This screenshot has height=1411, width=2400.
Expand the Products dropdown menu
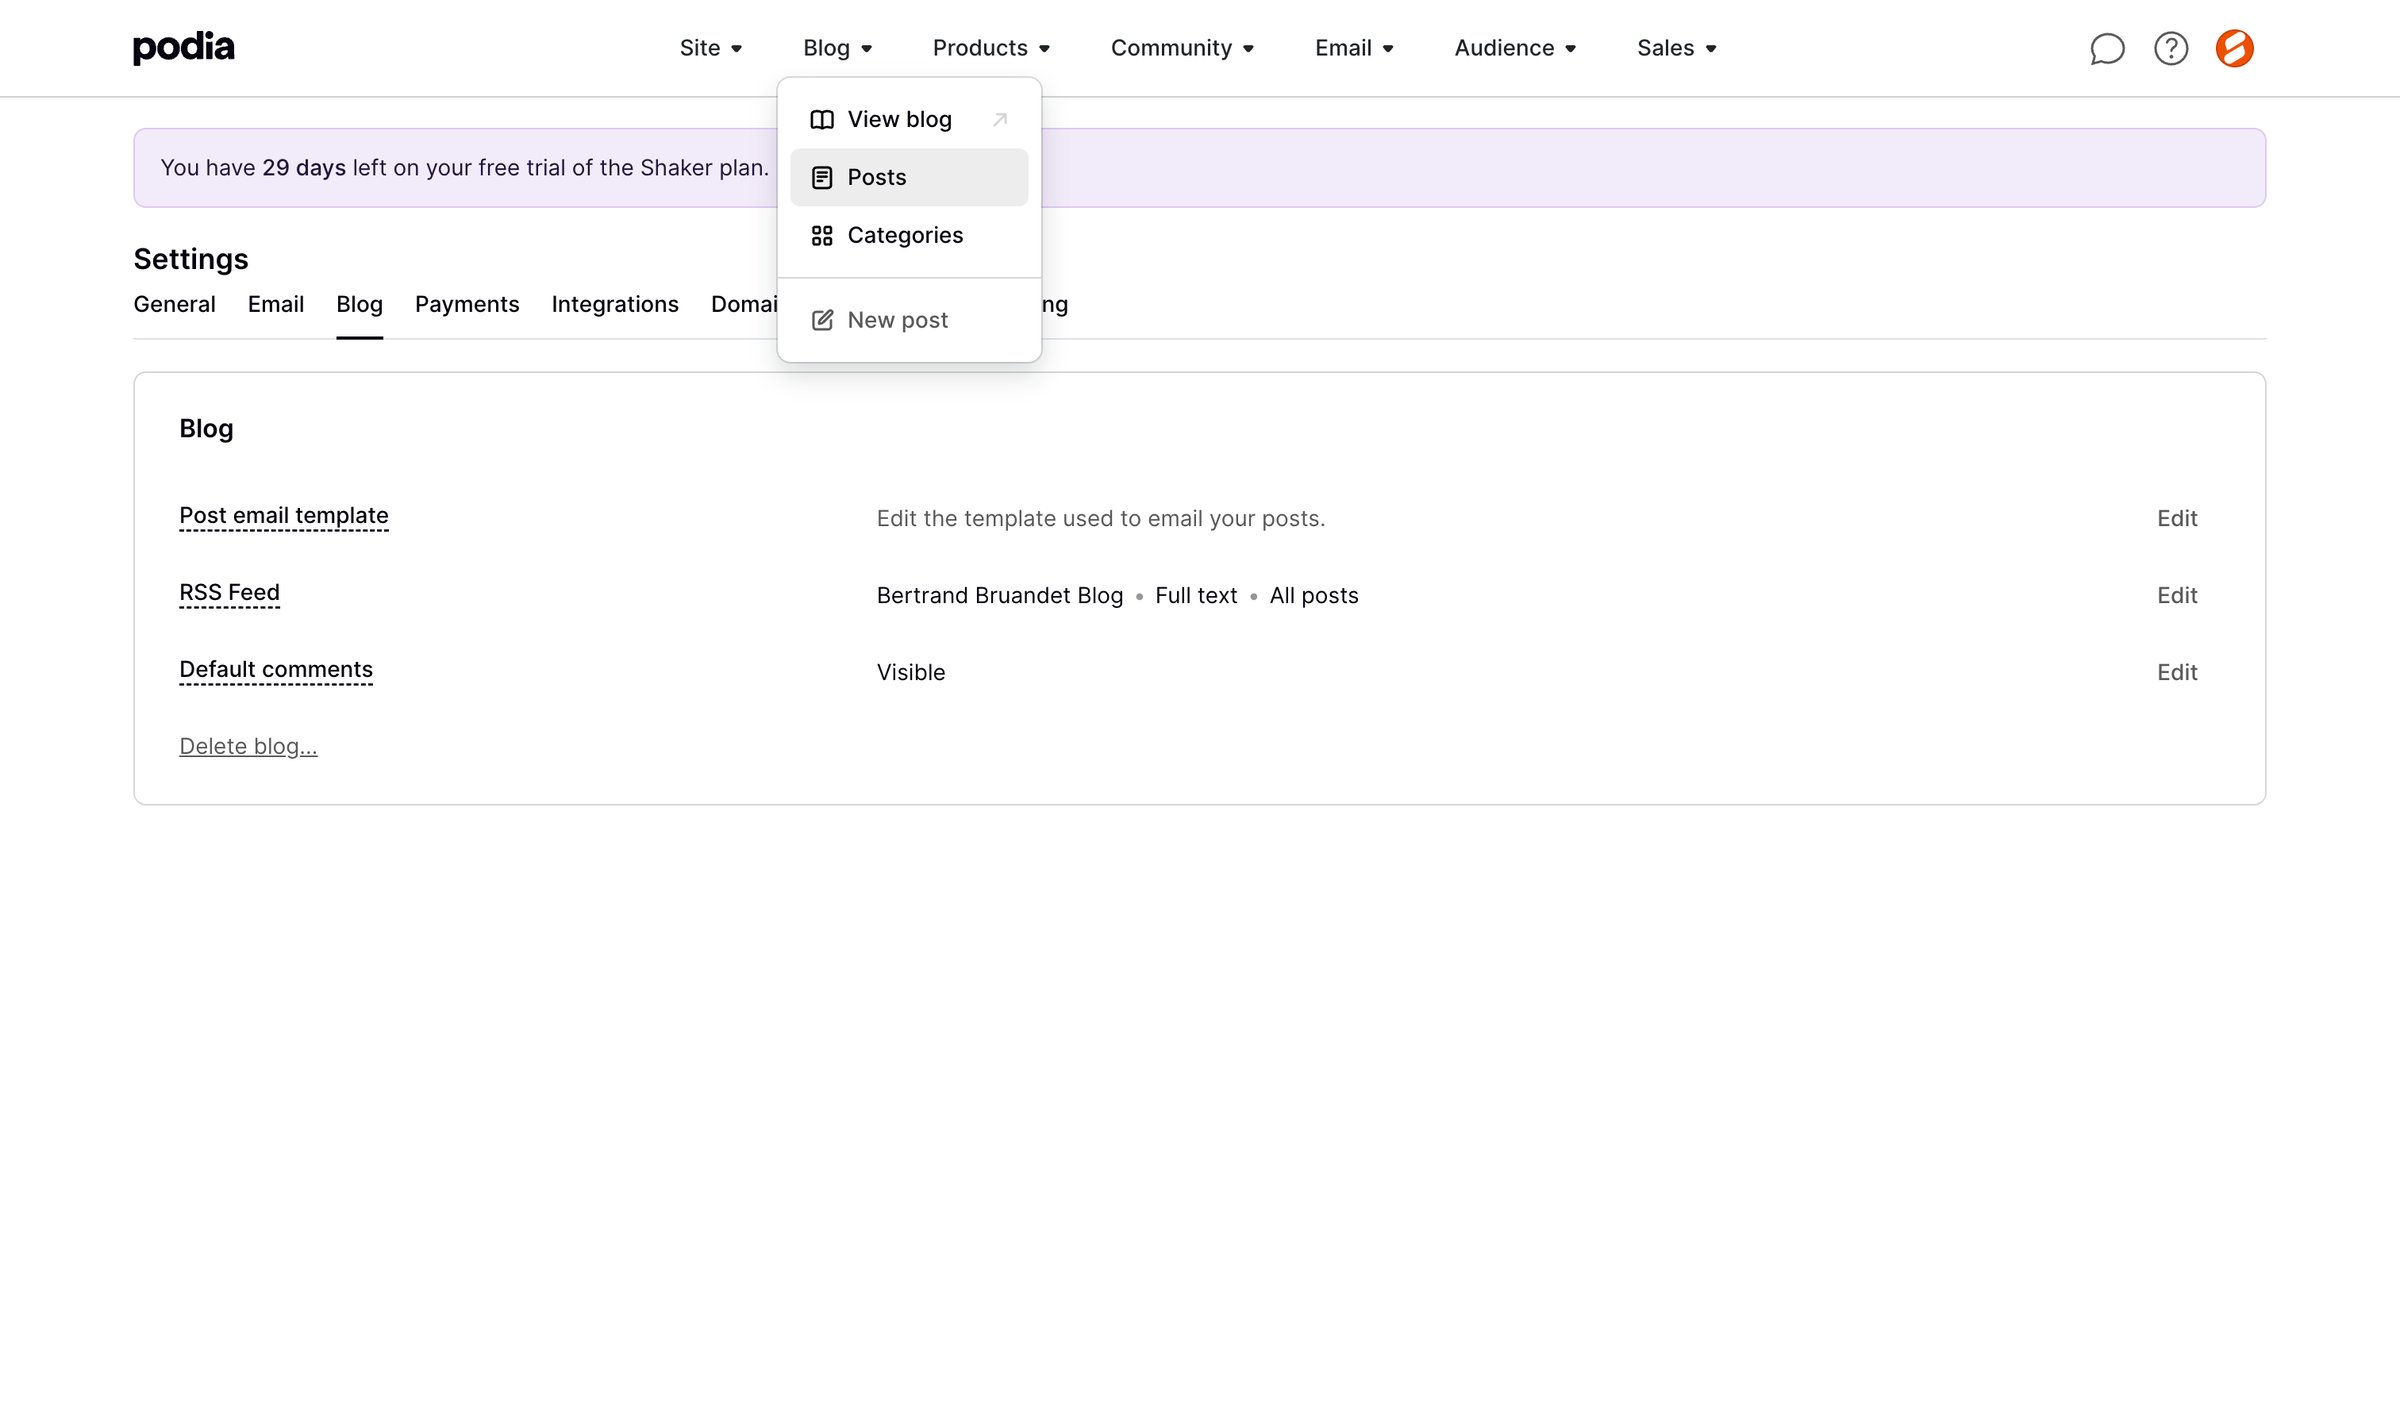[991, 48]
